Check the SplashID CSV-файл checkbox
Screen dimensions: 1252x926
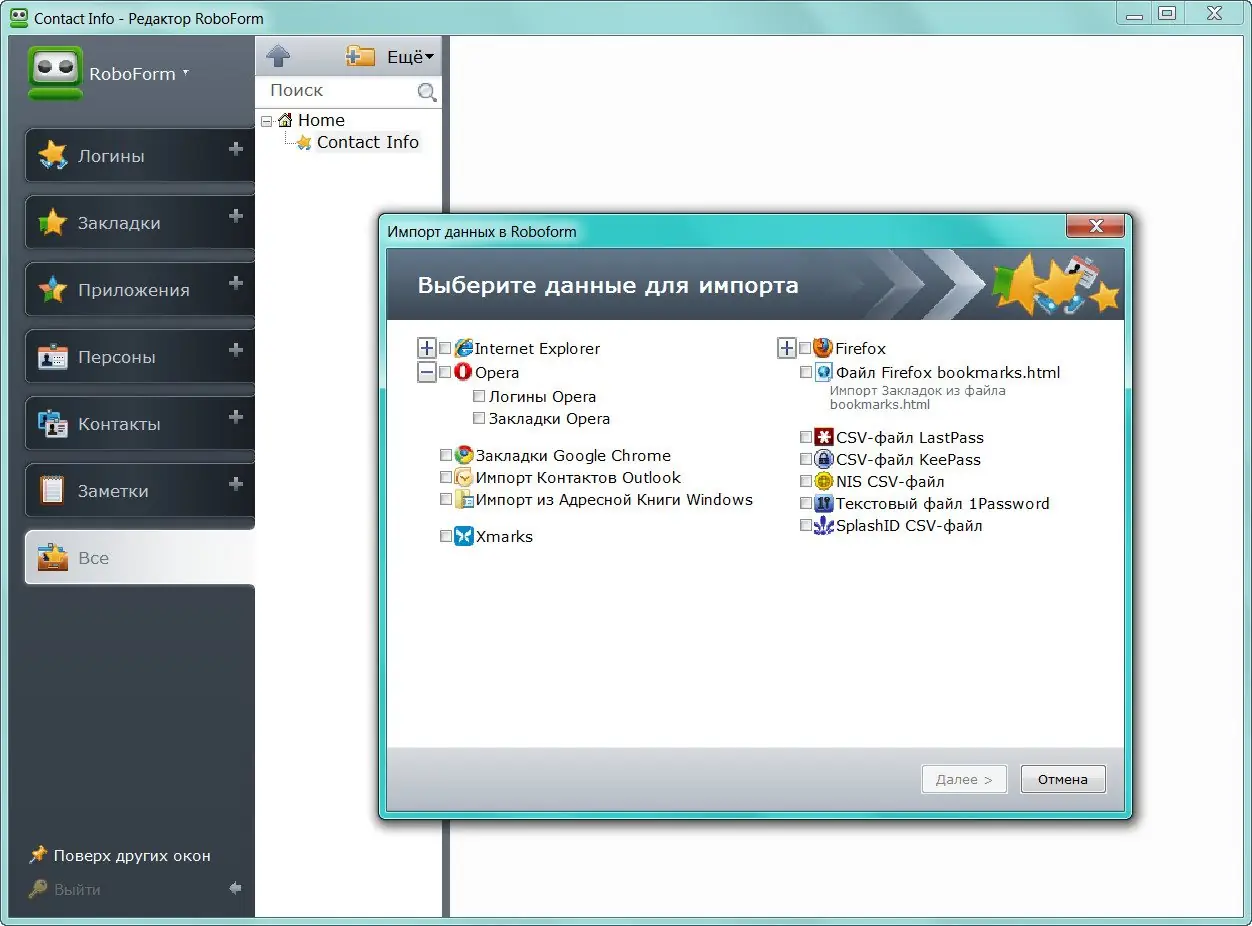[806, 525]
